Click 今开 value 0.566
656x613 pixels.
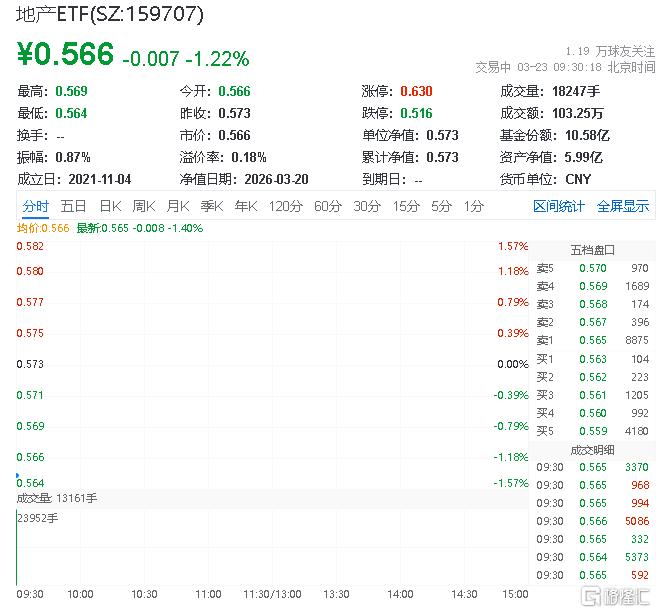coord(234,91)
